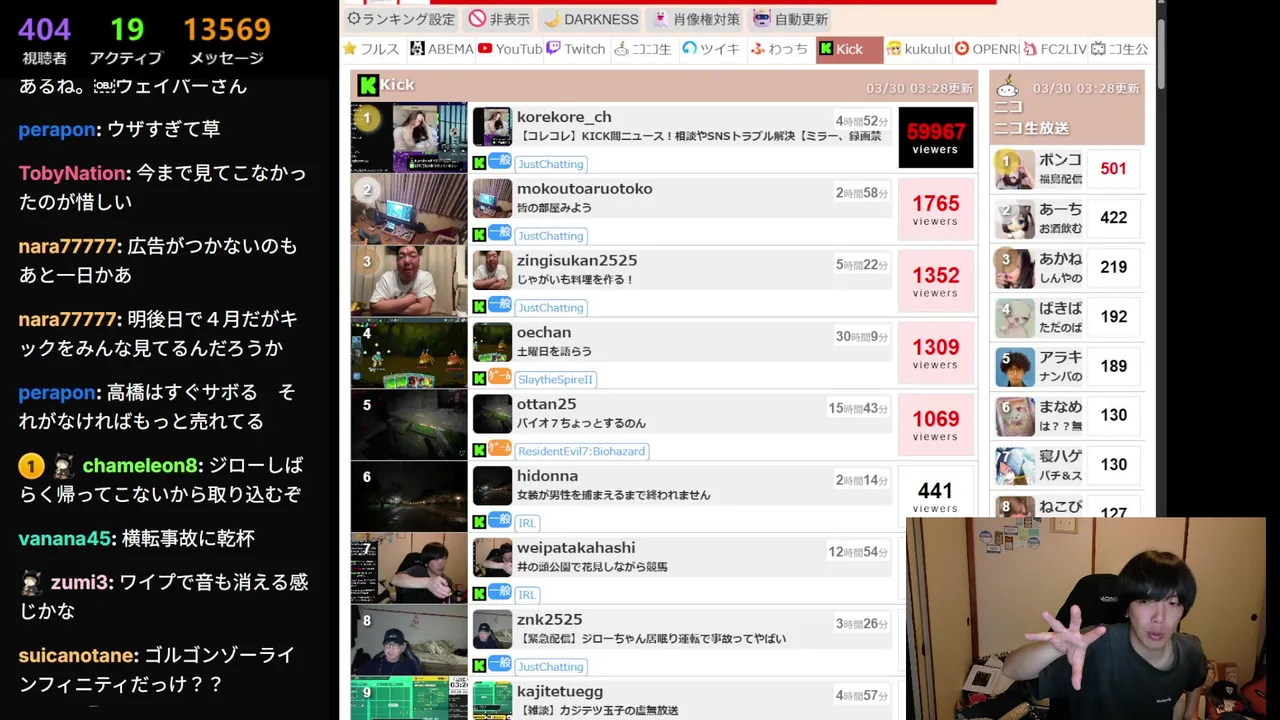Click the ニコ生放送 ranking panel icon
The height and width of the screenshot is (720, 1280).
1009,86
